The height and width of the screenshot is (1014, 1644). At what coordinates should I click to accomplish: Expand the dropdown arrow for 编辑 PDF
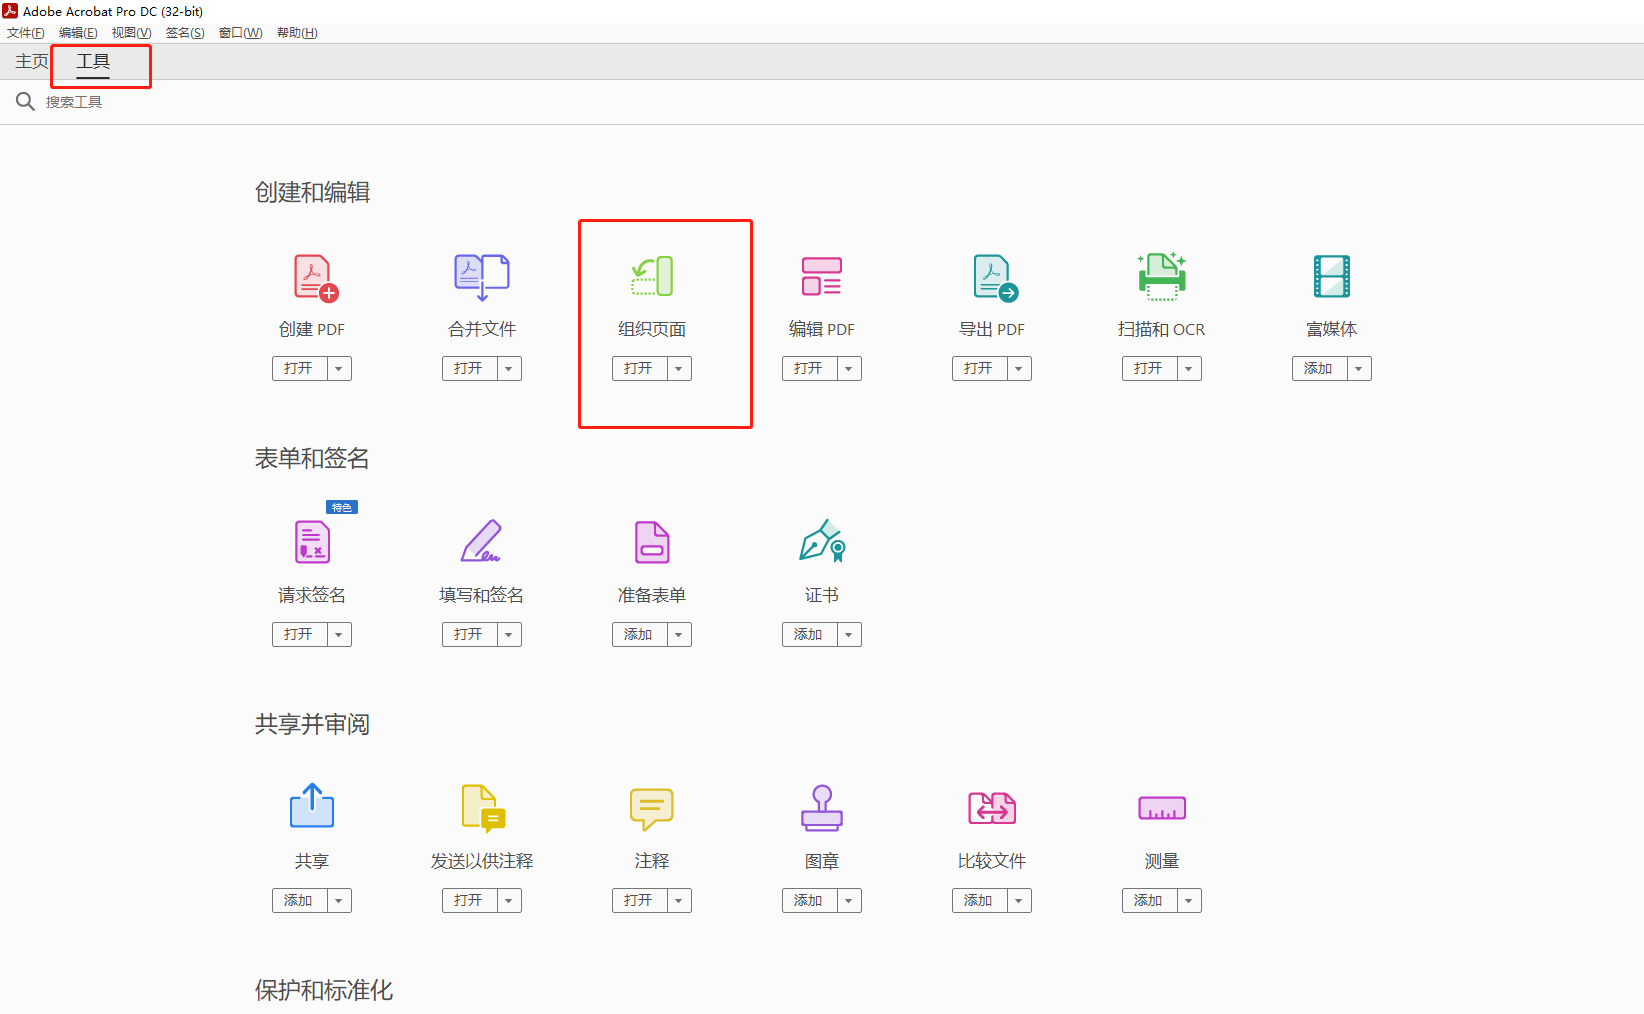[849, 369]
